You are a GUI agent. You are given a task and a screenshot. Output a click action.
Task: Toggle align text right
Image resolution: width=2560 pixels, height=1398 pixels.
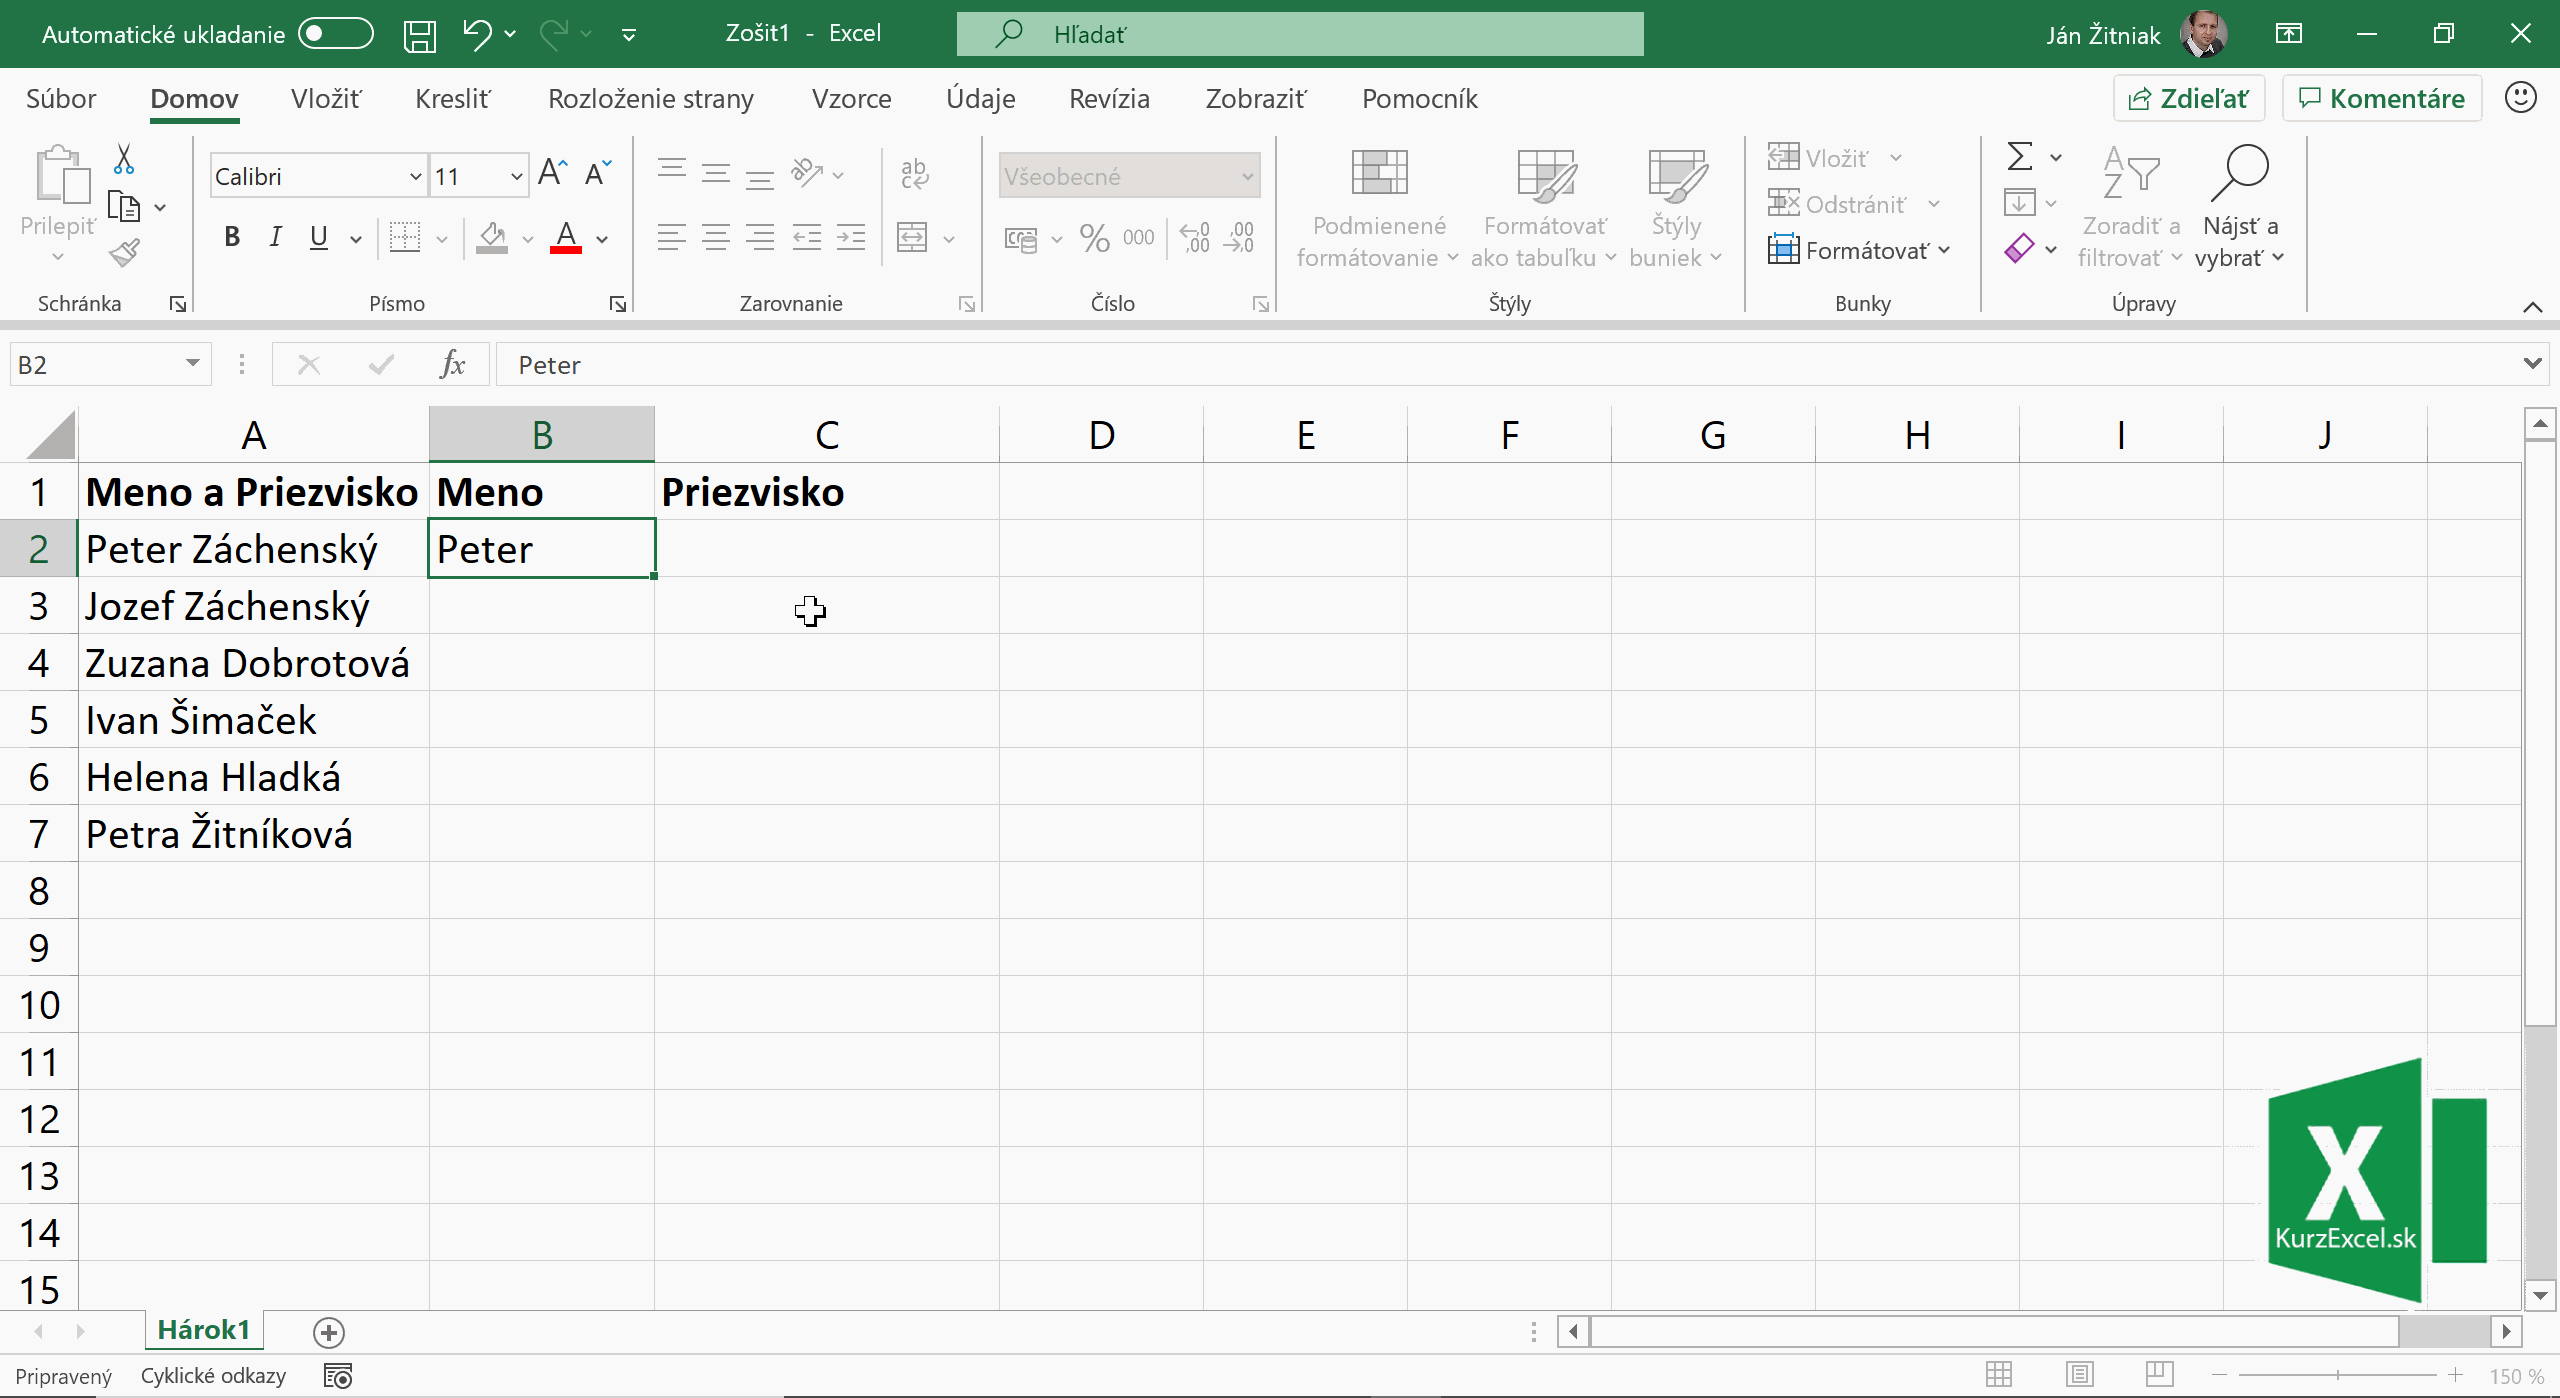click(760, 238)
